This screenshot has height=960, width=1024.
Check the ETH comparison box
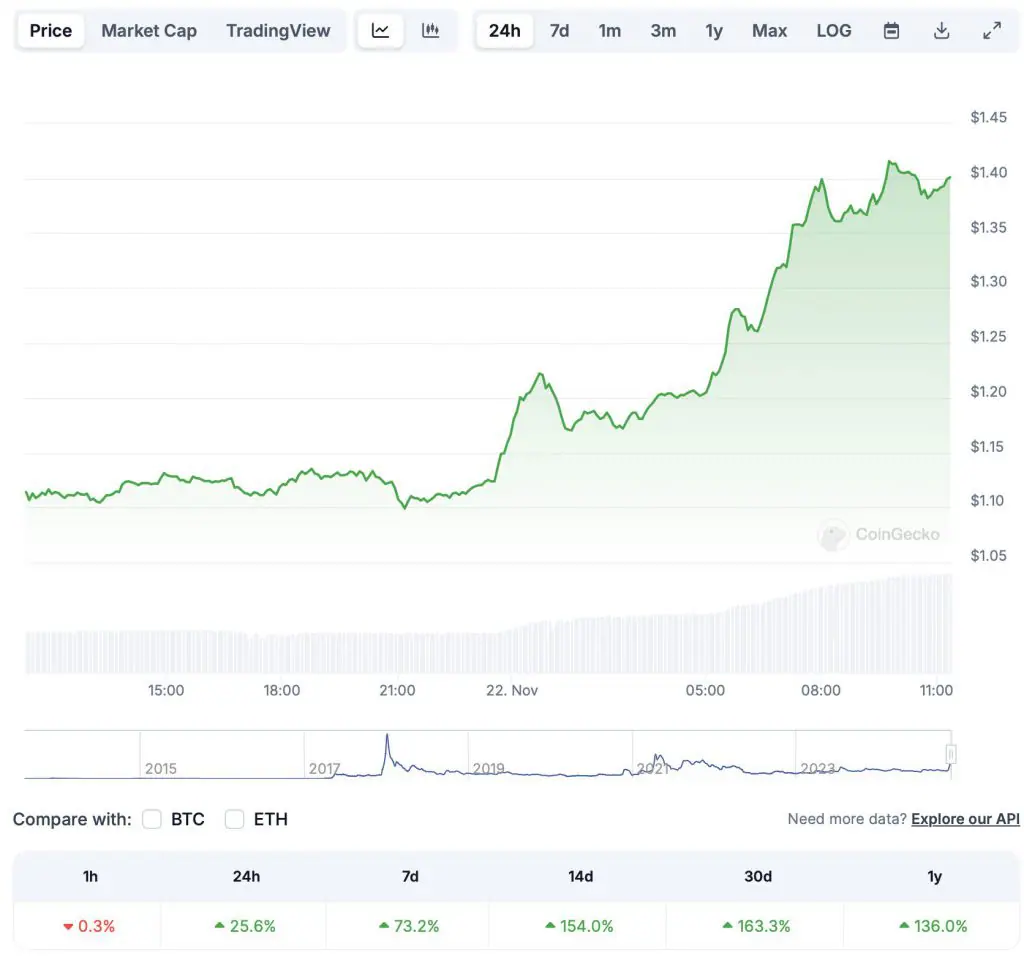(234, 819)
